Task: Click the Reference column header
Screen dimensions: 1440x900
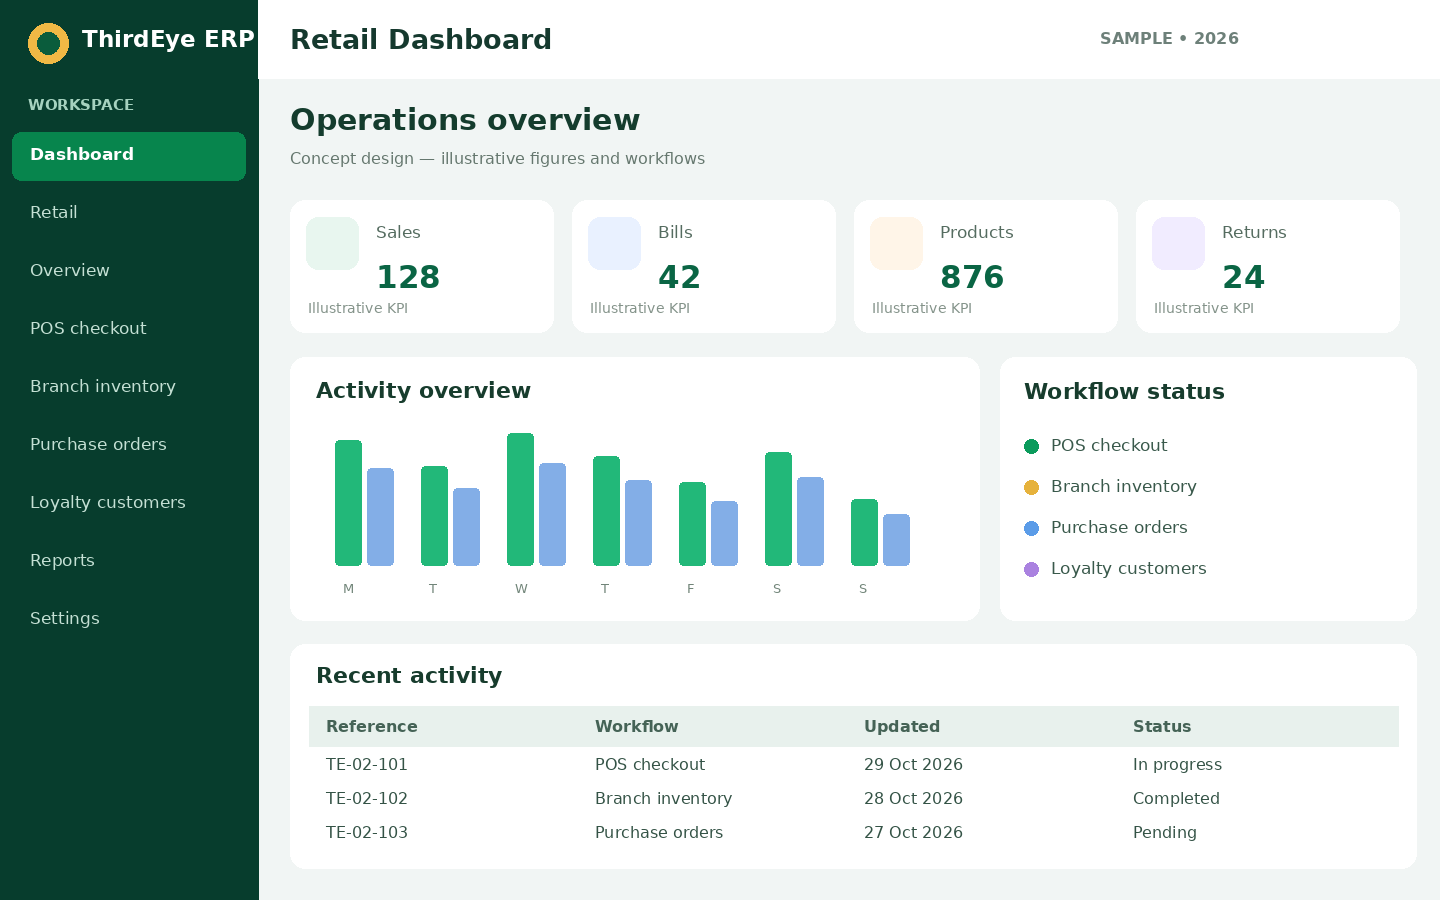Action: click(371, 726)
